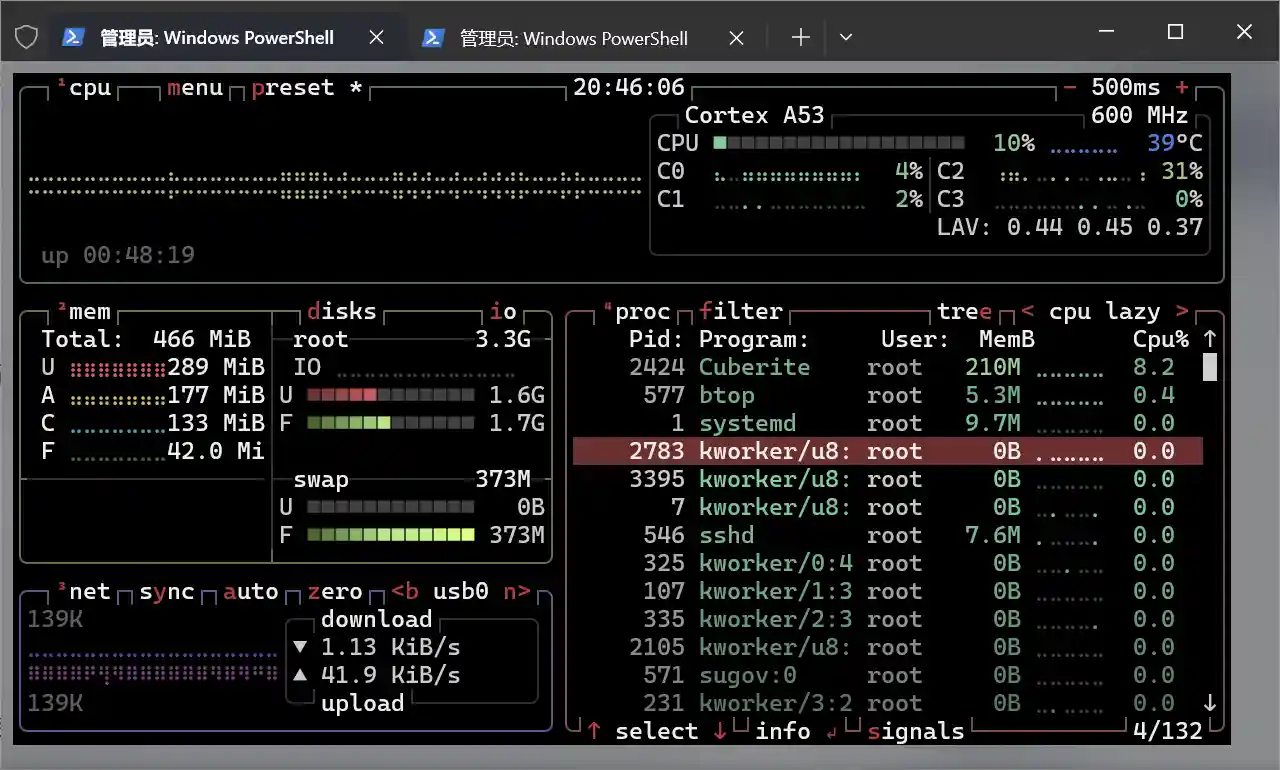Open a new terminal tab with plus

point(800,37)
